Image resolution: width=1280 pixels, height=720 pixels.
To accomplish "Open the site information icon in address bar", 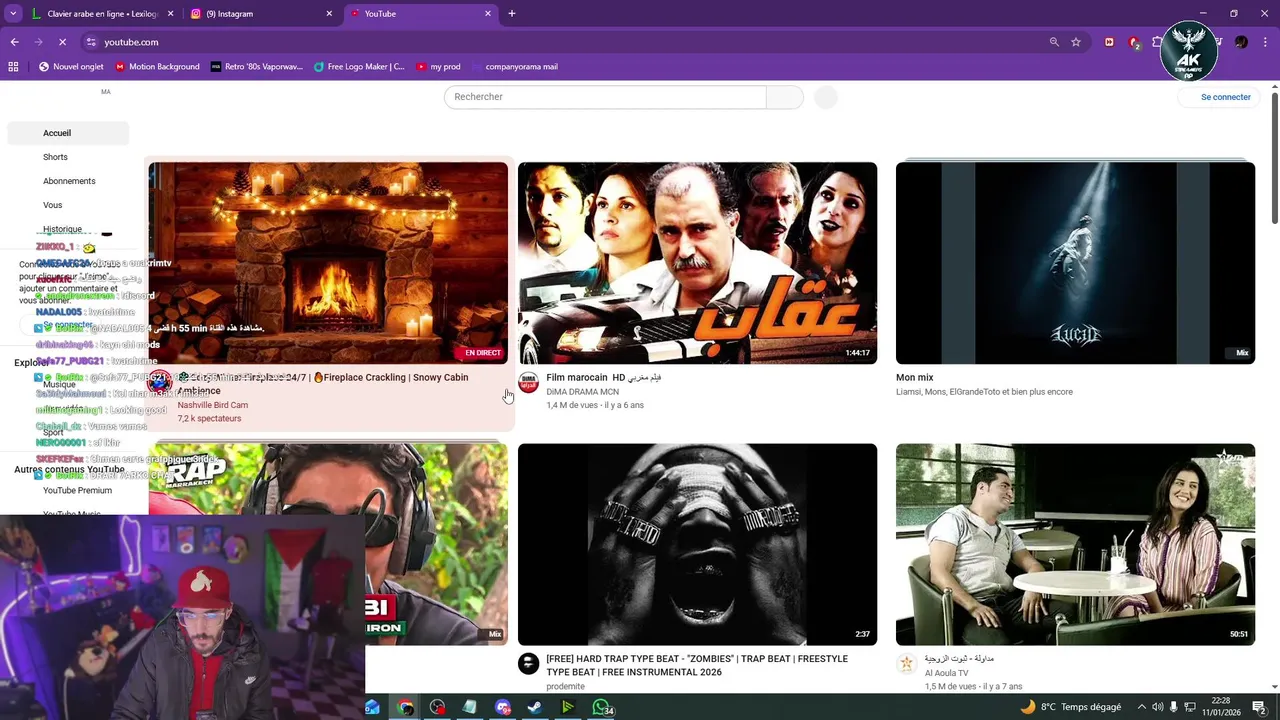I will point(91,42).
